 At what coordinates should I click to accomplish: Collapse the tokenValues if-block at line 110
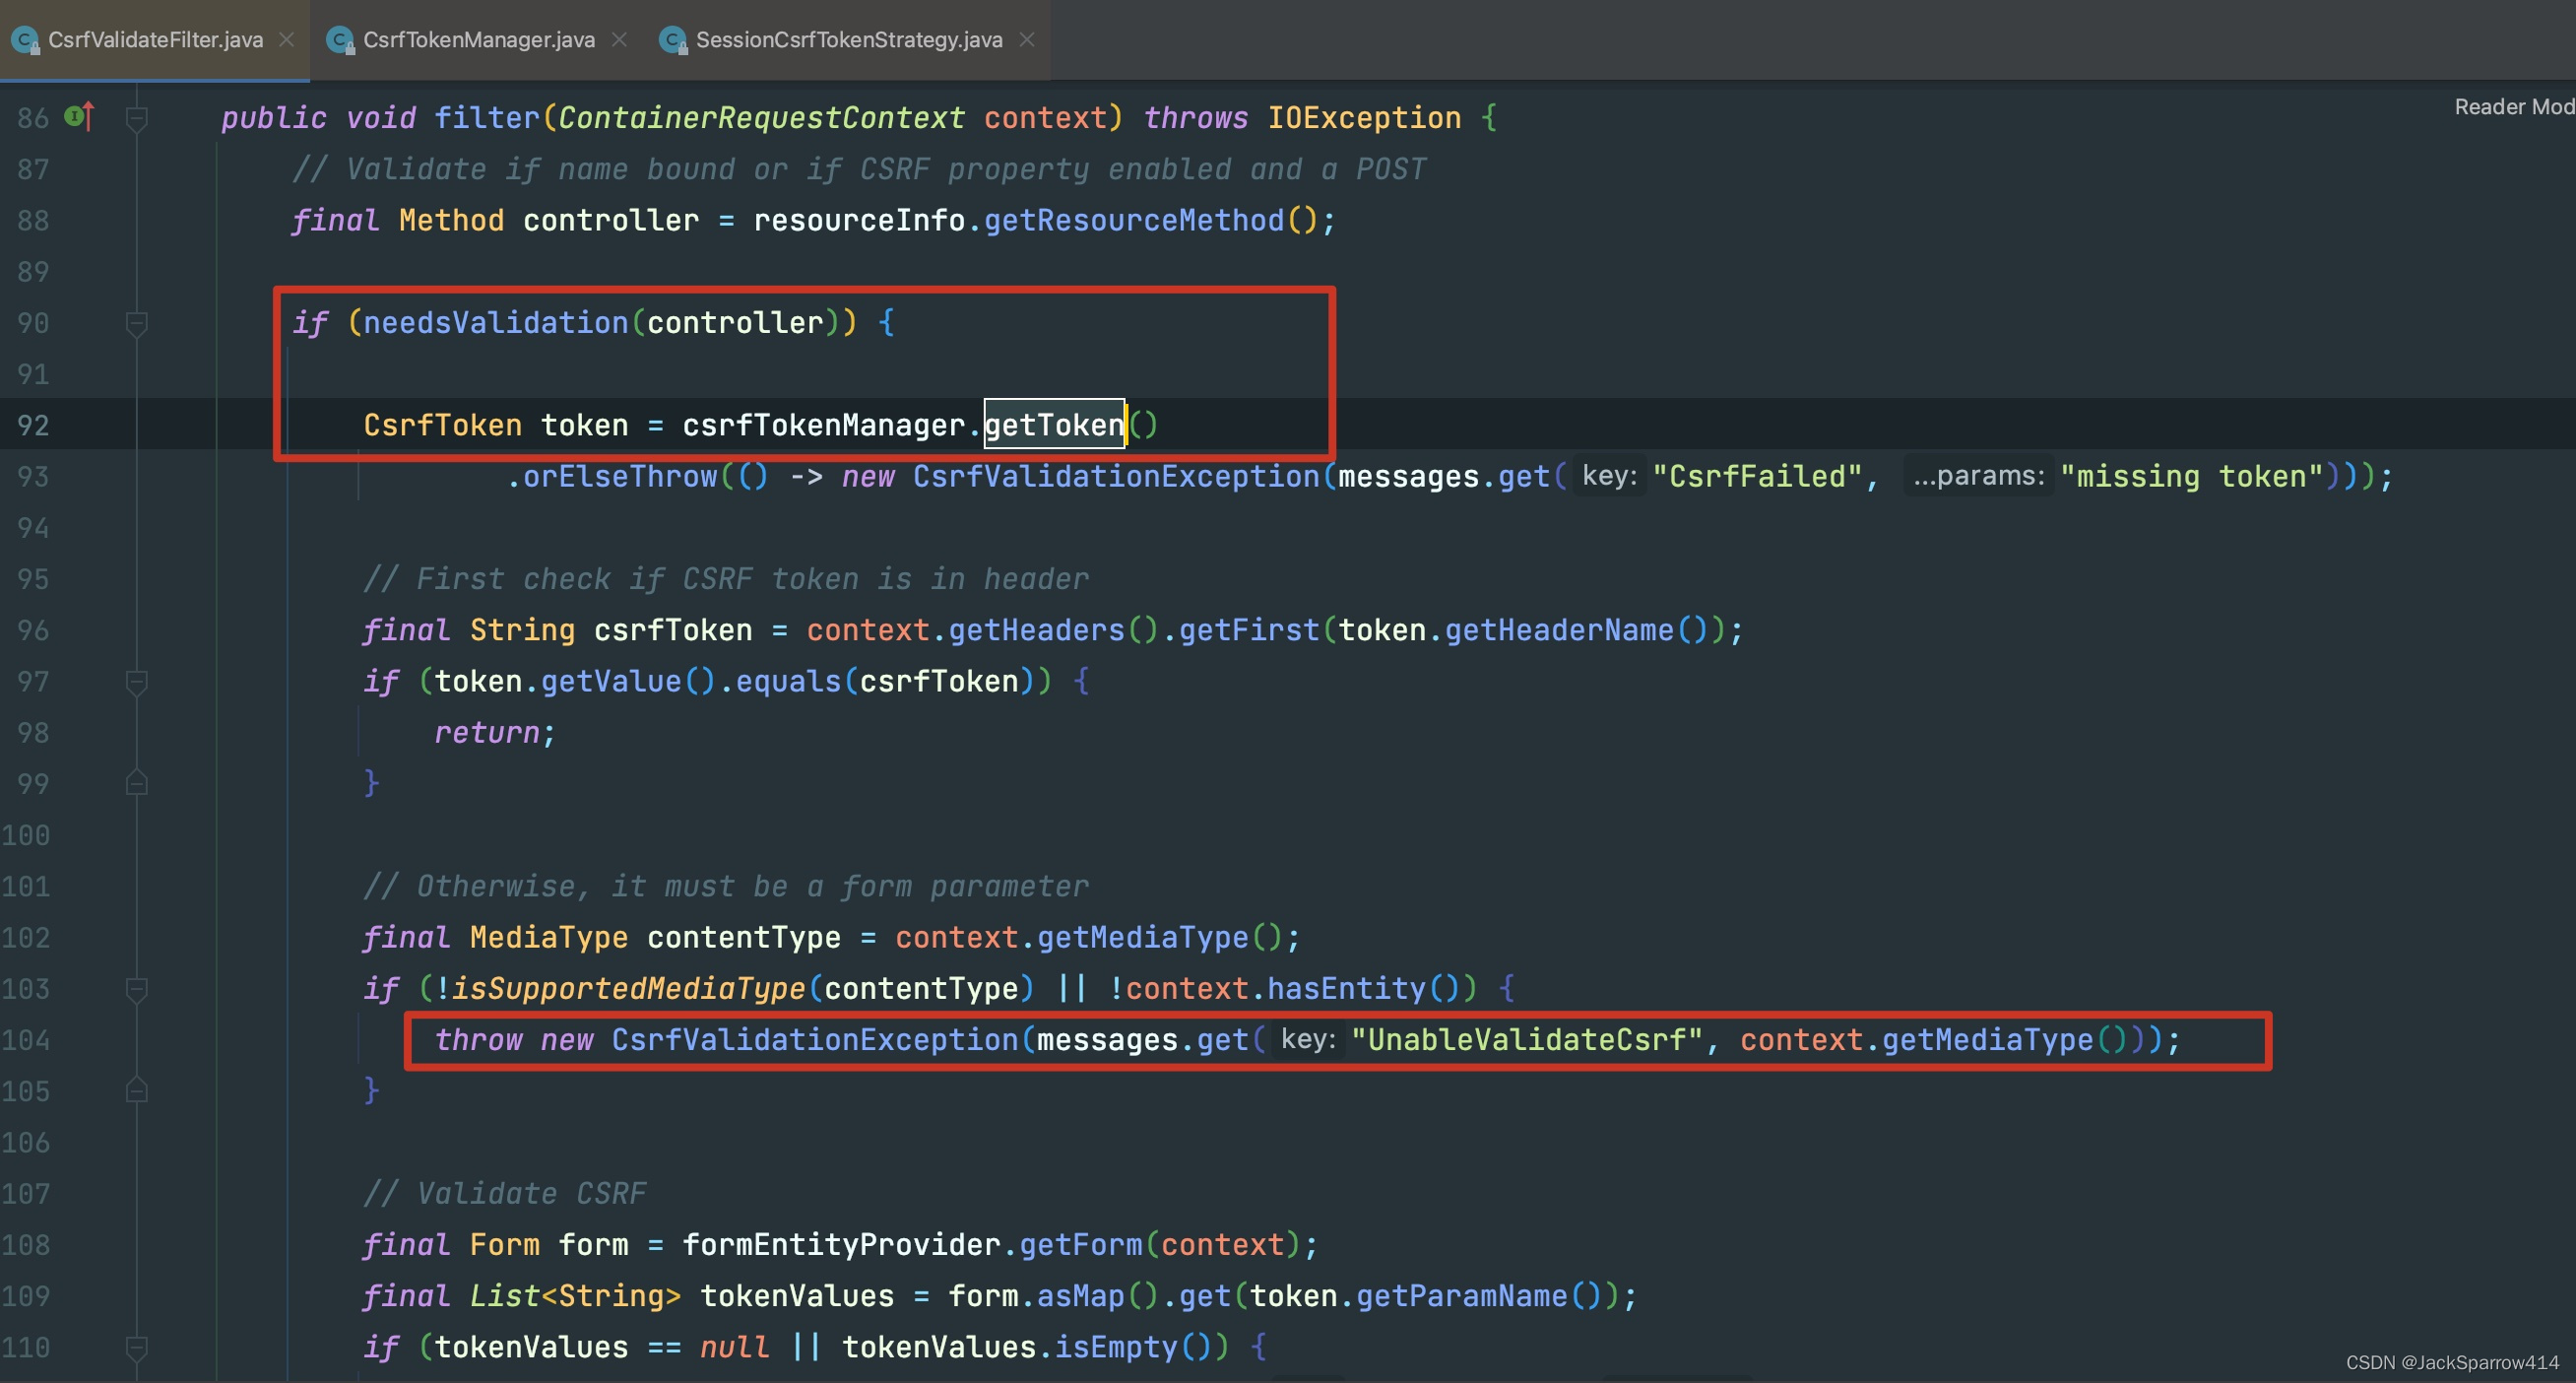137,1348
